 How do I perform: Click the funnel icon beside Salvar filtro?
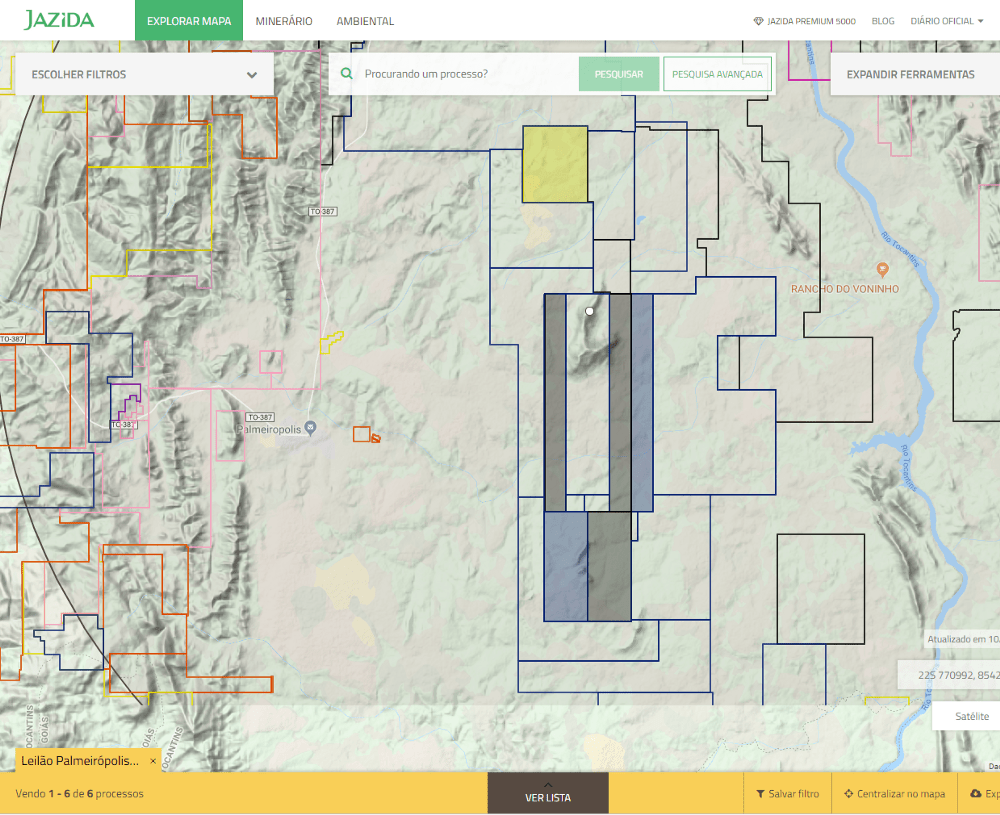tap(760, 794)
